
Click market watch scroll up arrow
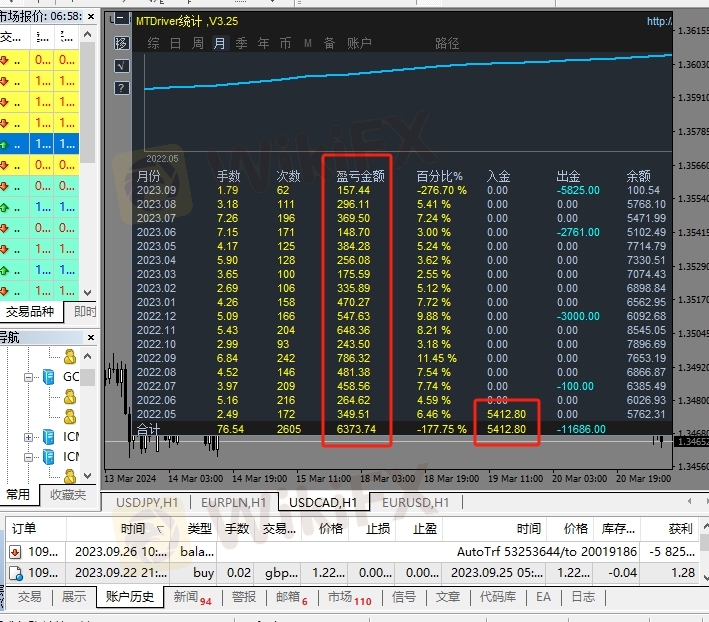tap(88, 34)
